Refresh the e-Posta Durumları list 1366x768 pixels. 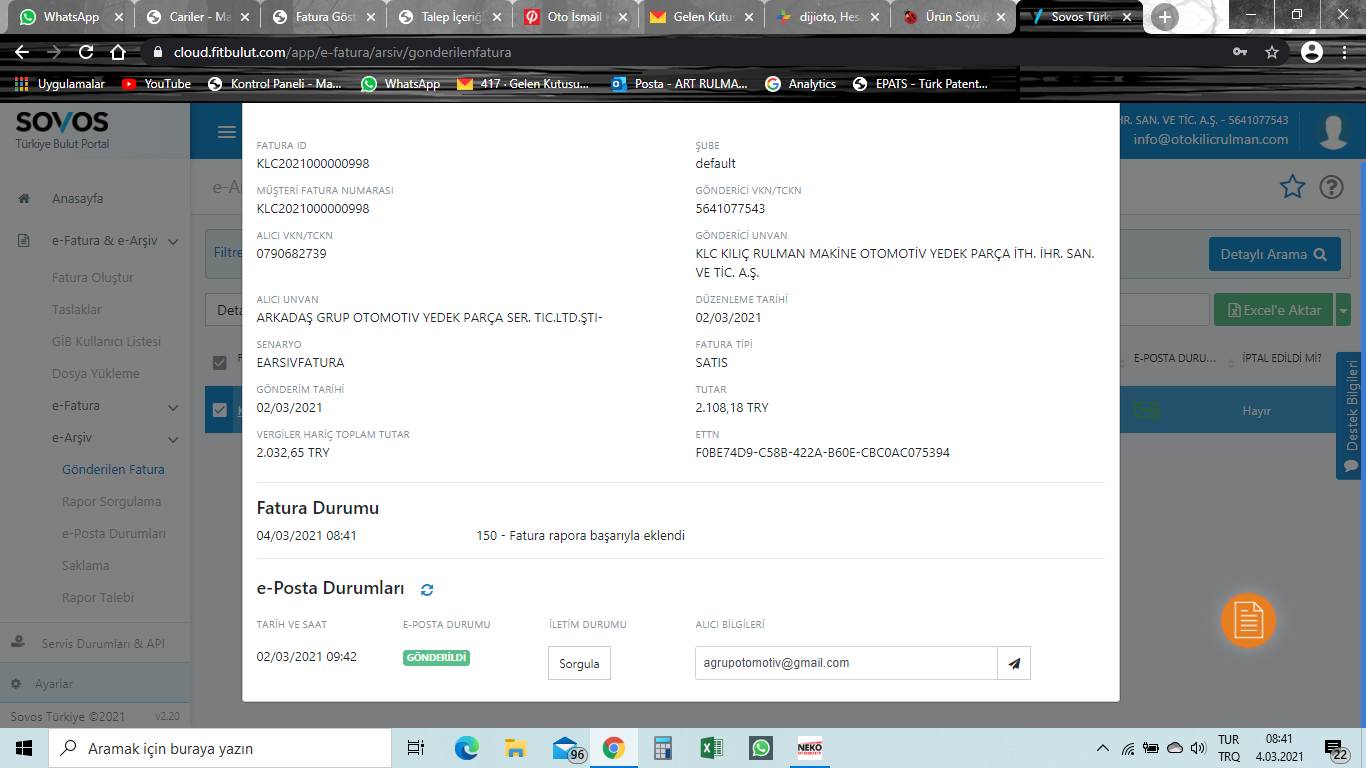[x=427, y=590]
